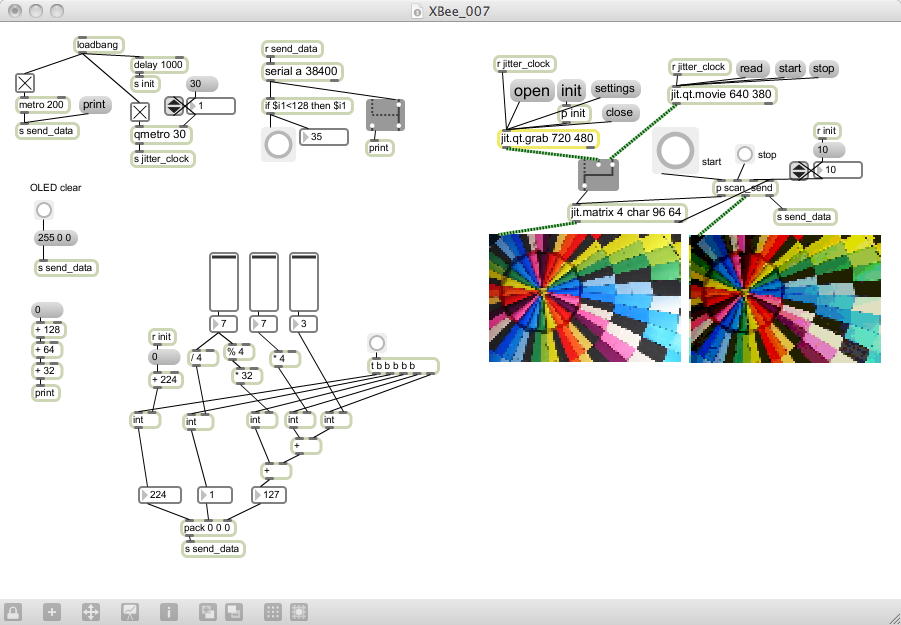Toggle the X checkbox above metro 200
901x625 pixels.
(25, 84)
